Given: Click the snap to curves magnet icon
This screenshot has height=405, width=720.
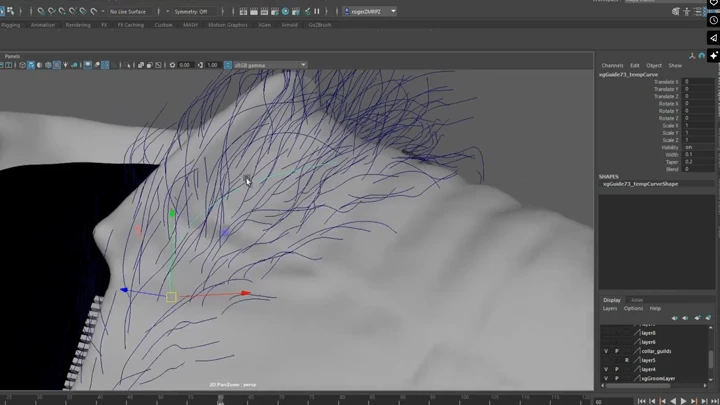Looking at the screenshot, I should pos(51,11).
